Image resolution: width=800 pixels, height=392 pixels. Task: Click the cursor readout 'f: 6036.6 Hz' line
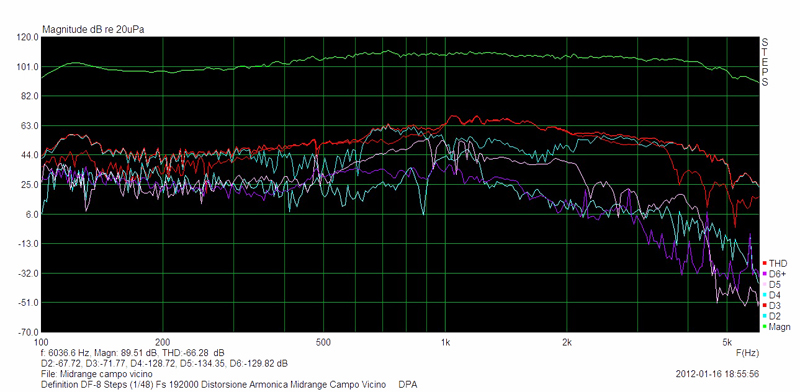tap(132, 353)
